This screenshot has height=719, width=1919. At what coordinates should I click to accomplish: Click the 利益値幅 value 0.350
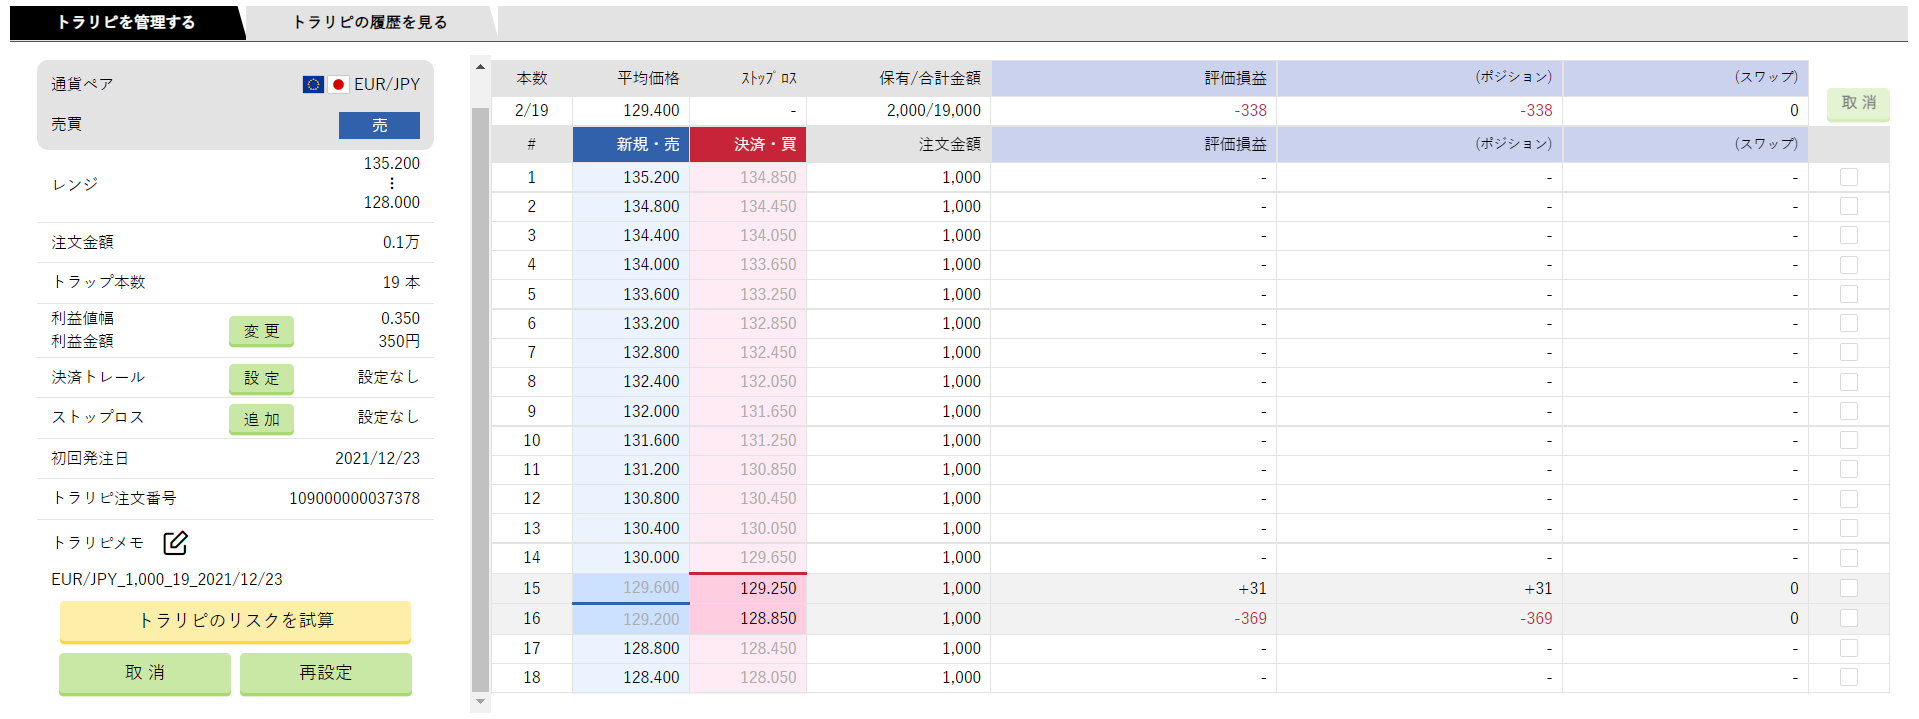pyautogui.click(x=400, y=318)
